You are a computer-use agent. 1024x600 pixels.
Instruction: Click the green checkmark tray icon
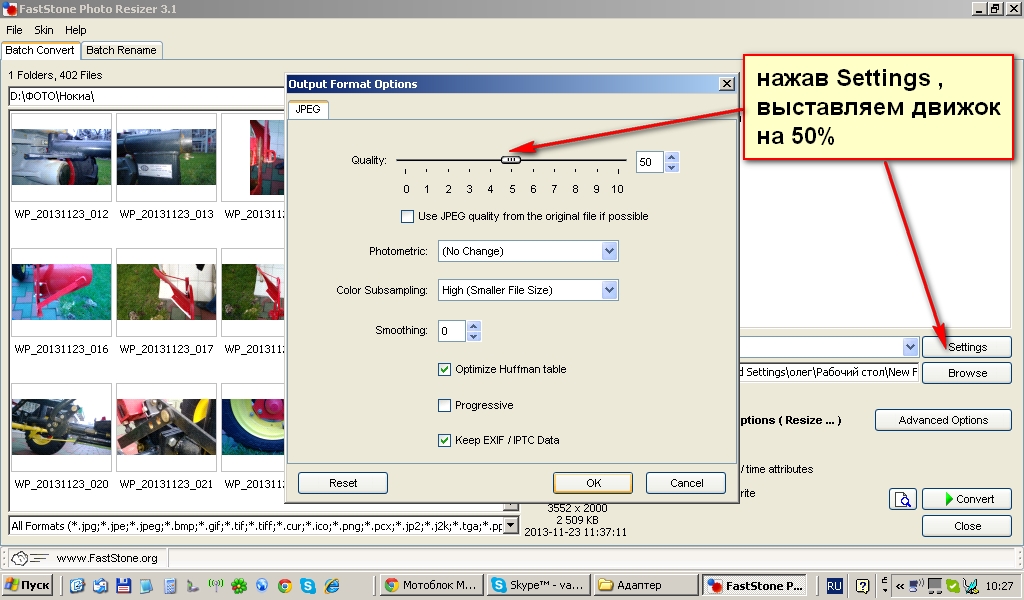click(x=953, y=586)
